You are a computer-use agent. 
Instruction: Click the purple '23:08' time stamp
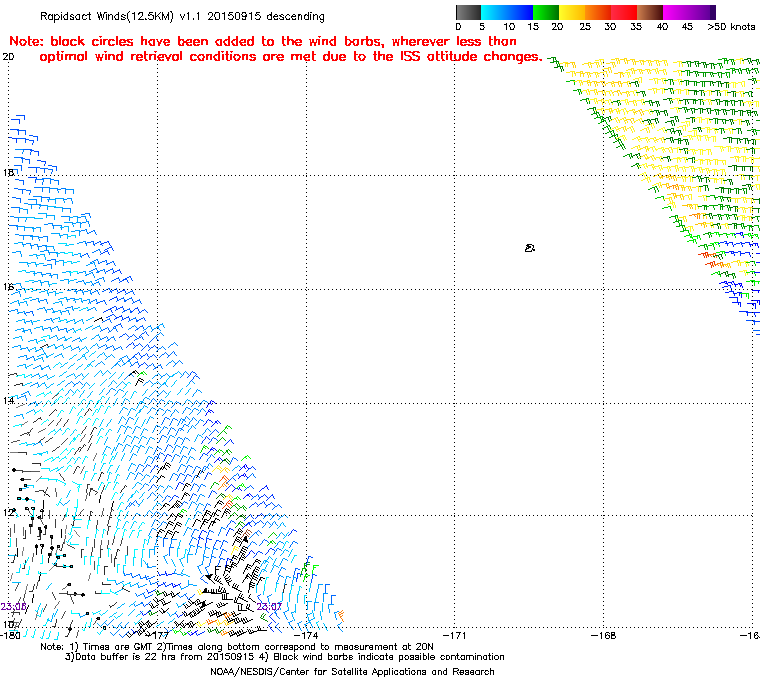[x=14, y=607]
